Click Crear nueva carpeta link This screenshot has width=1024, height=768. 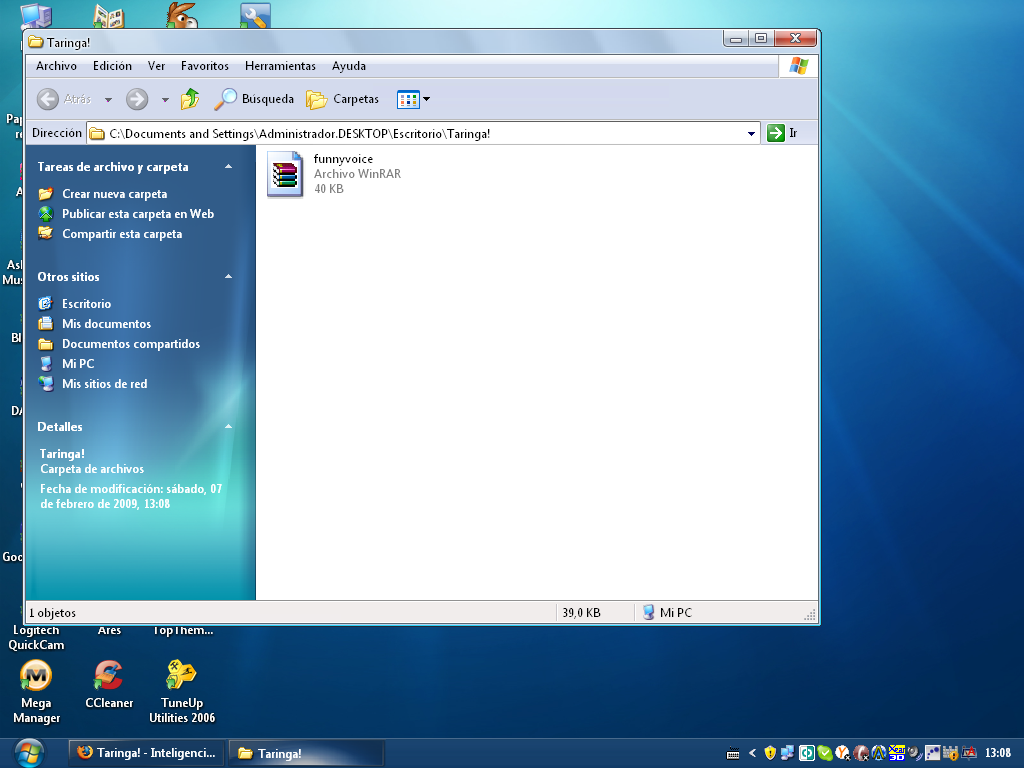click(114, 194)
